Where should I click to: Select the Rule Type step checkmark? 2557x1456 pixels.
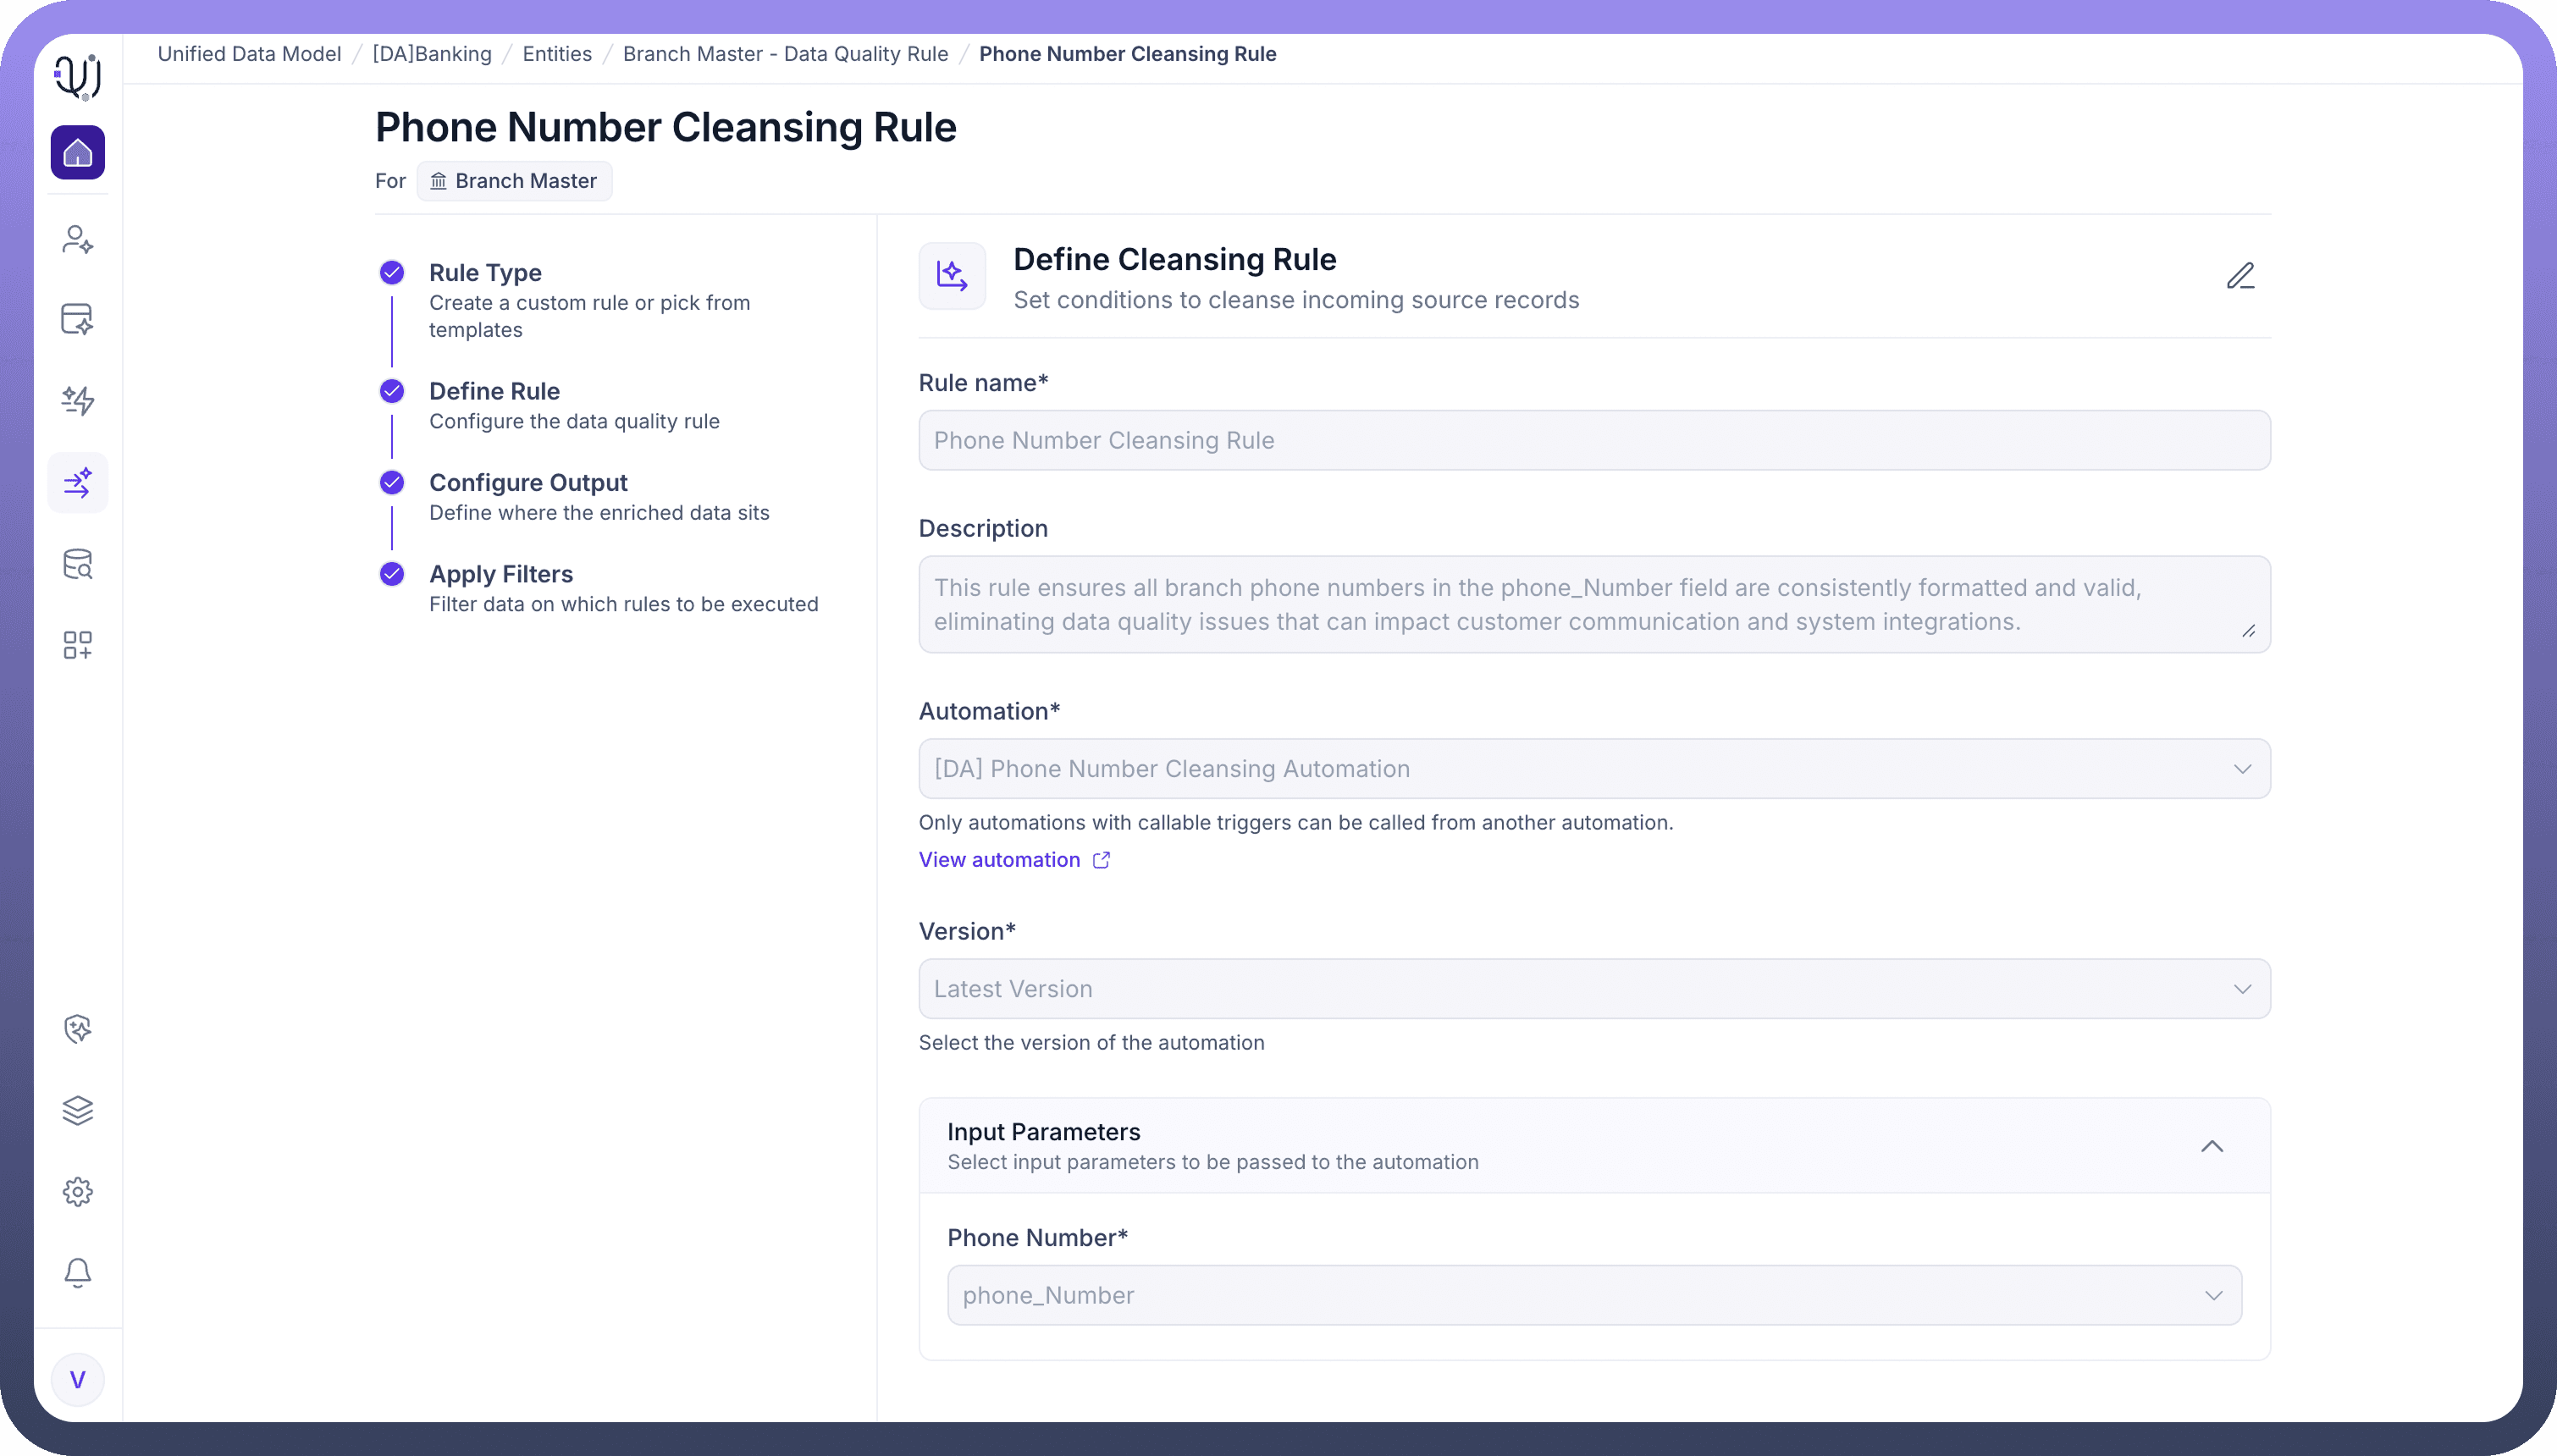(x=392, y=273)
